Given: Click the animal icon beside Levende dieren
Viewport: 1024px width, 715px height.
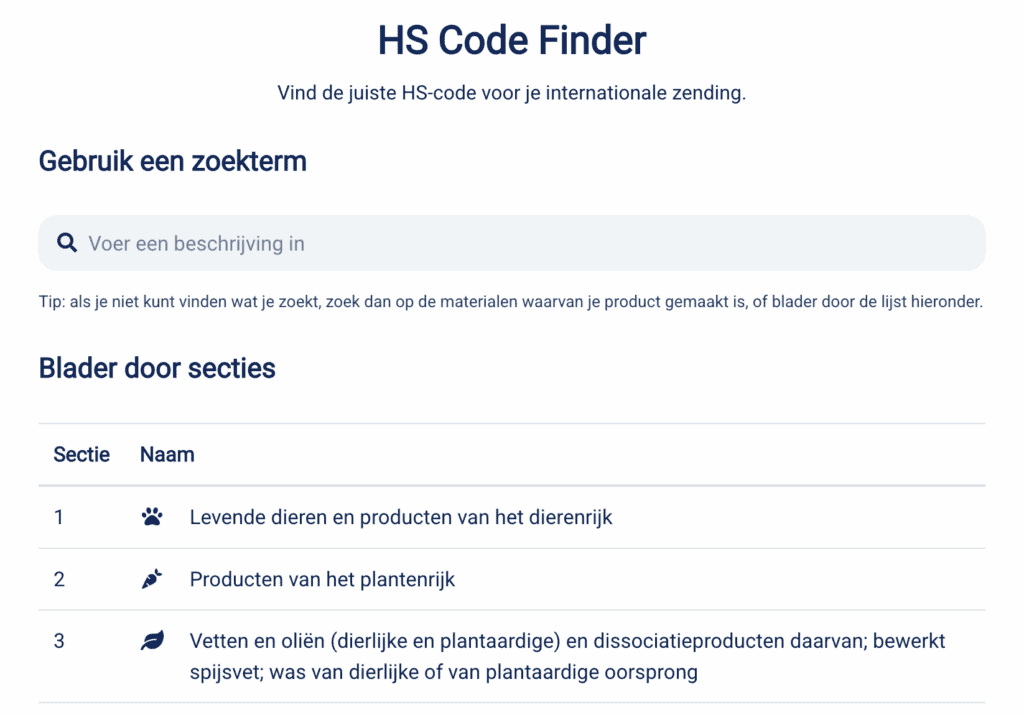Looking at the screenshot, I should [153, 516].
